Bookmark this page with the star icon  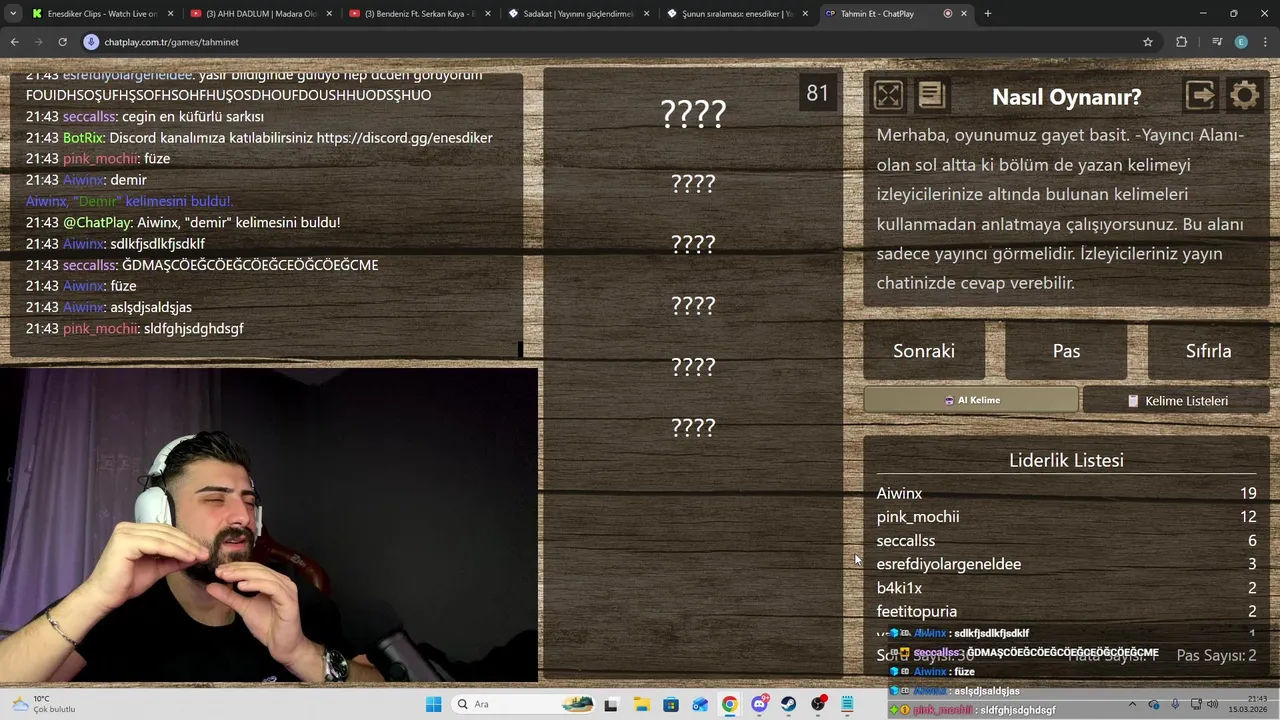click(x=1148, y=42)
